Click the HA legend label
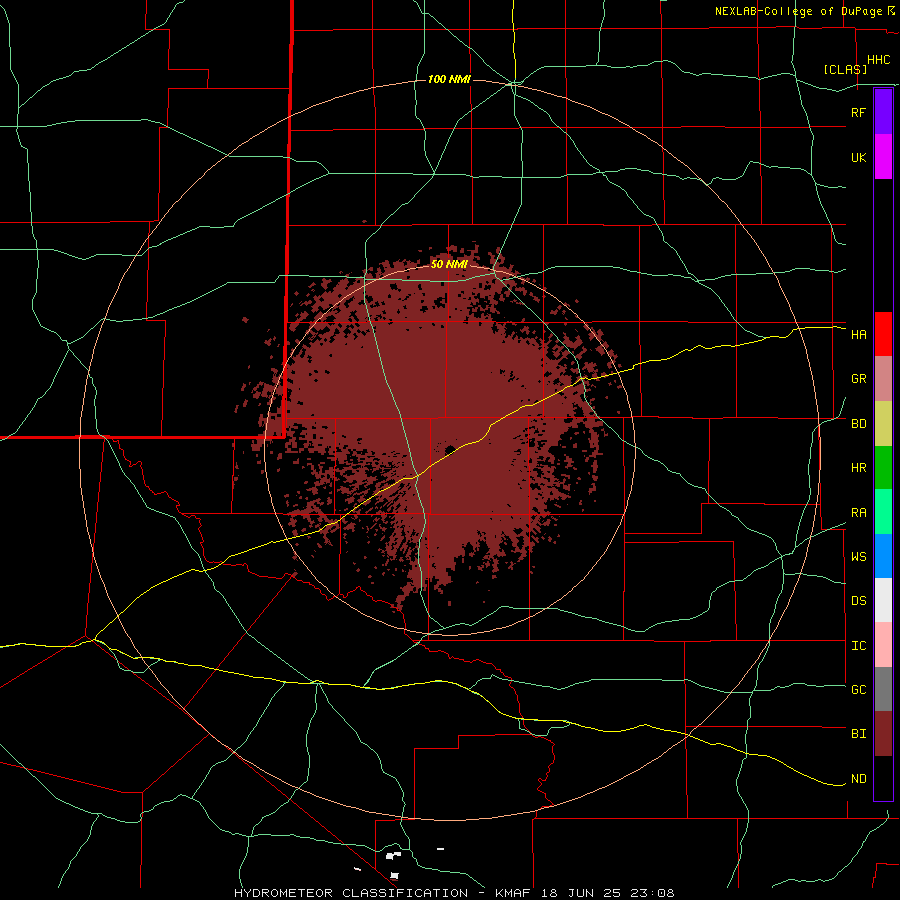 [x=858, y=334]
